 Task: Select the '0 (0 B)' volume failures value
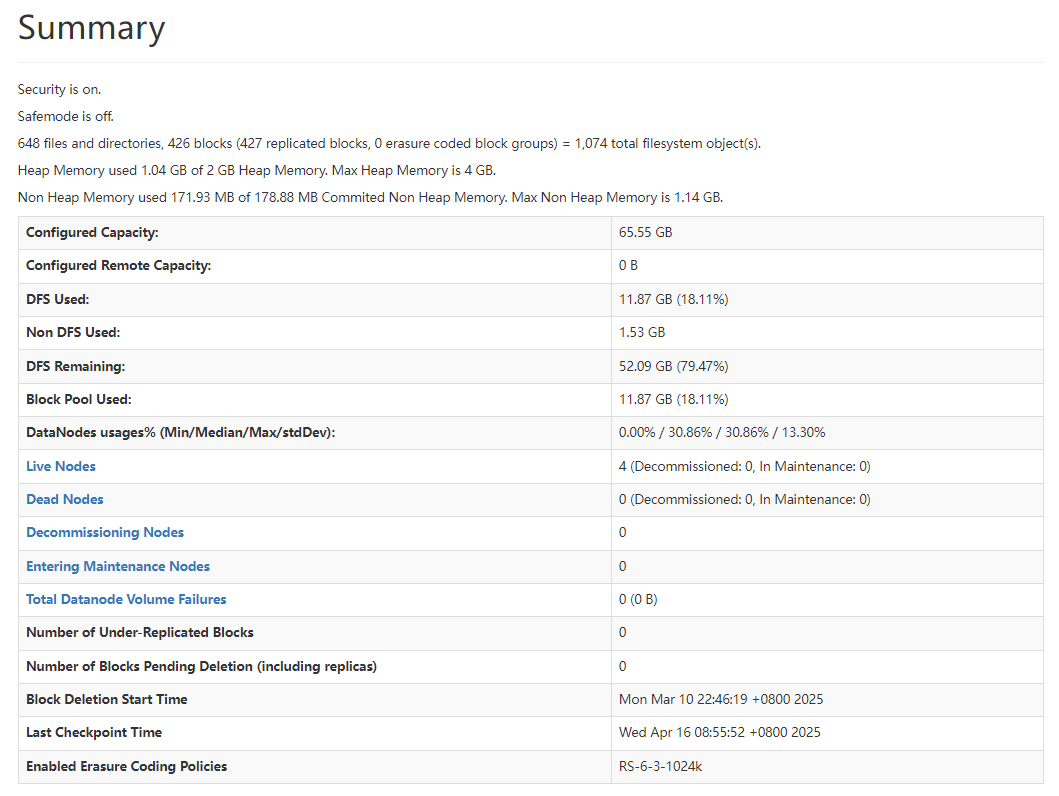pos(638,600)
